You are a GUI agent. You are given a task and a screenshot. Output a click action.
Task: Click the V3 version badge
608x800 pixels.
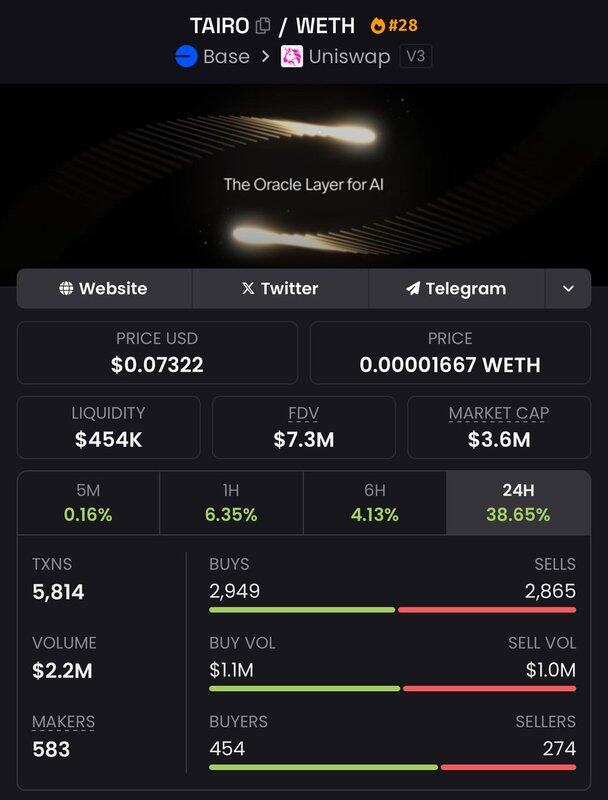click(415, 56)
